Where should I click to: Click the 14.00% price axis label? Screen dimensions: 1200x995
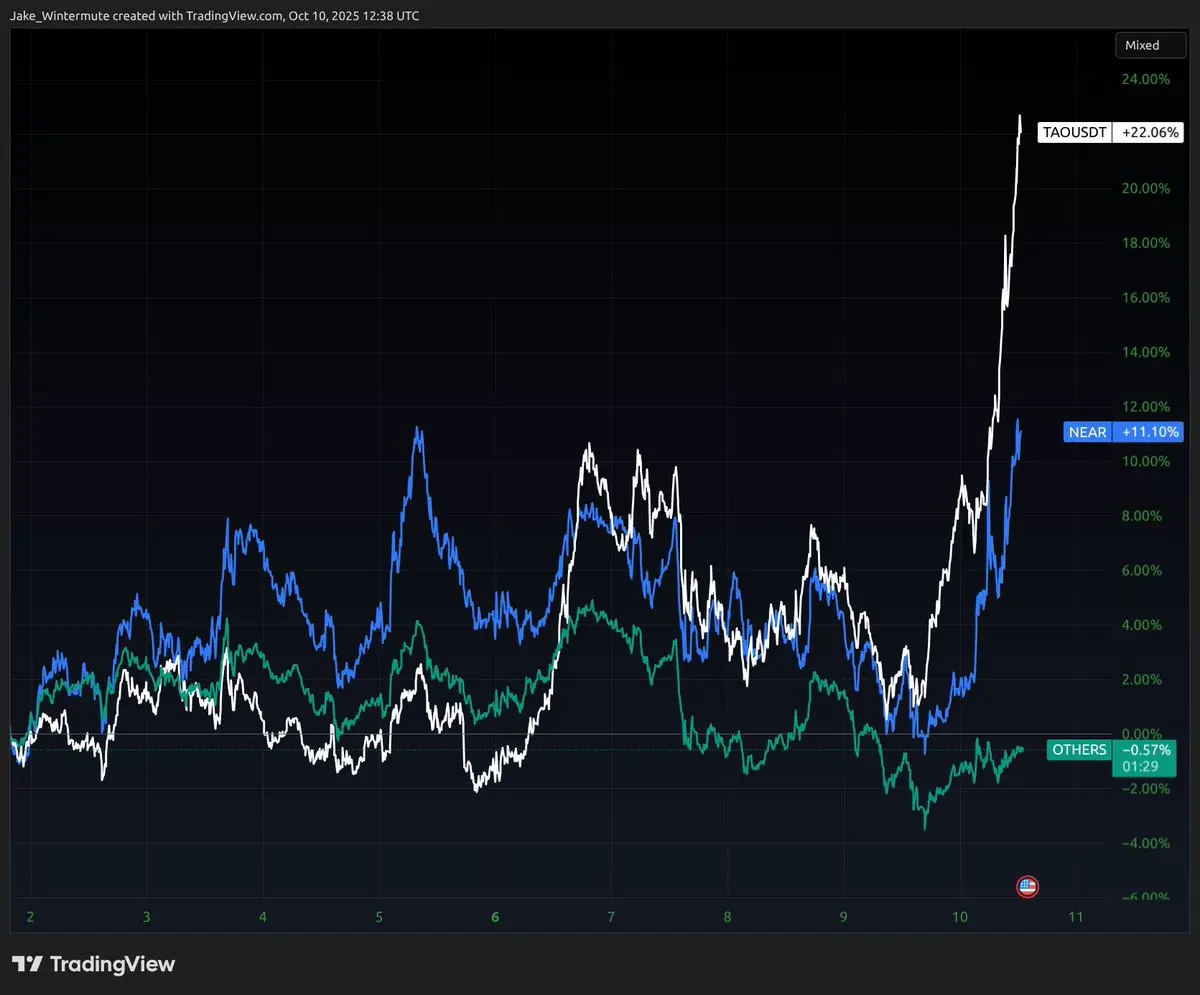[1144, 352]
